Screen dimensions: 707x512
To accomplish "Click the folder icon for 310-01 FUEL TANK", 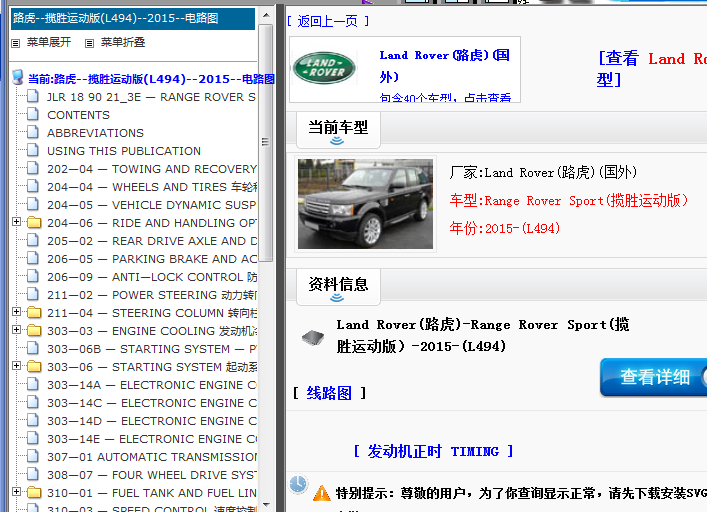I will tap(34, 493).
